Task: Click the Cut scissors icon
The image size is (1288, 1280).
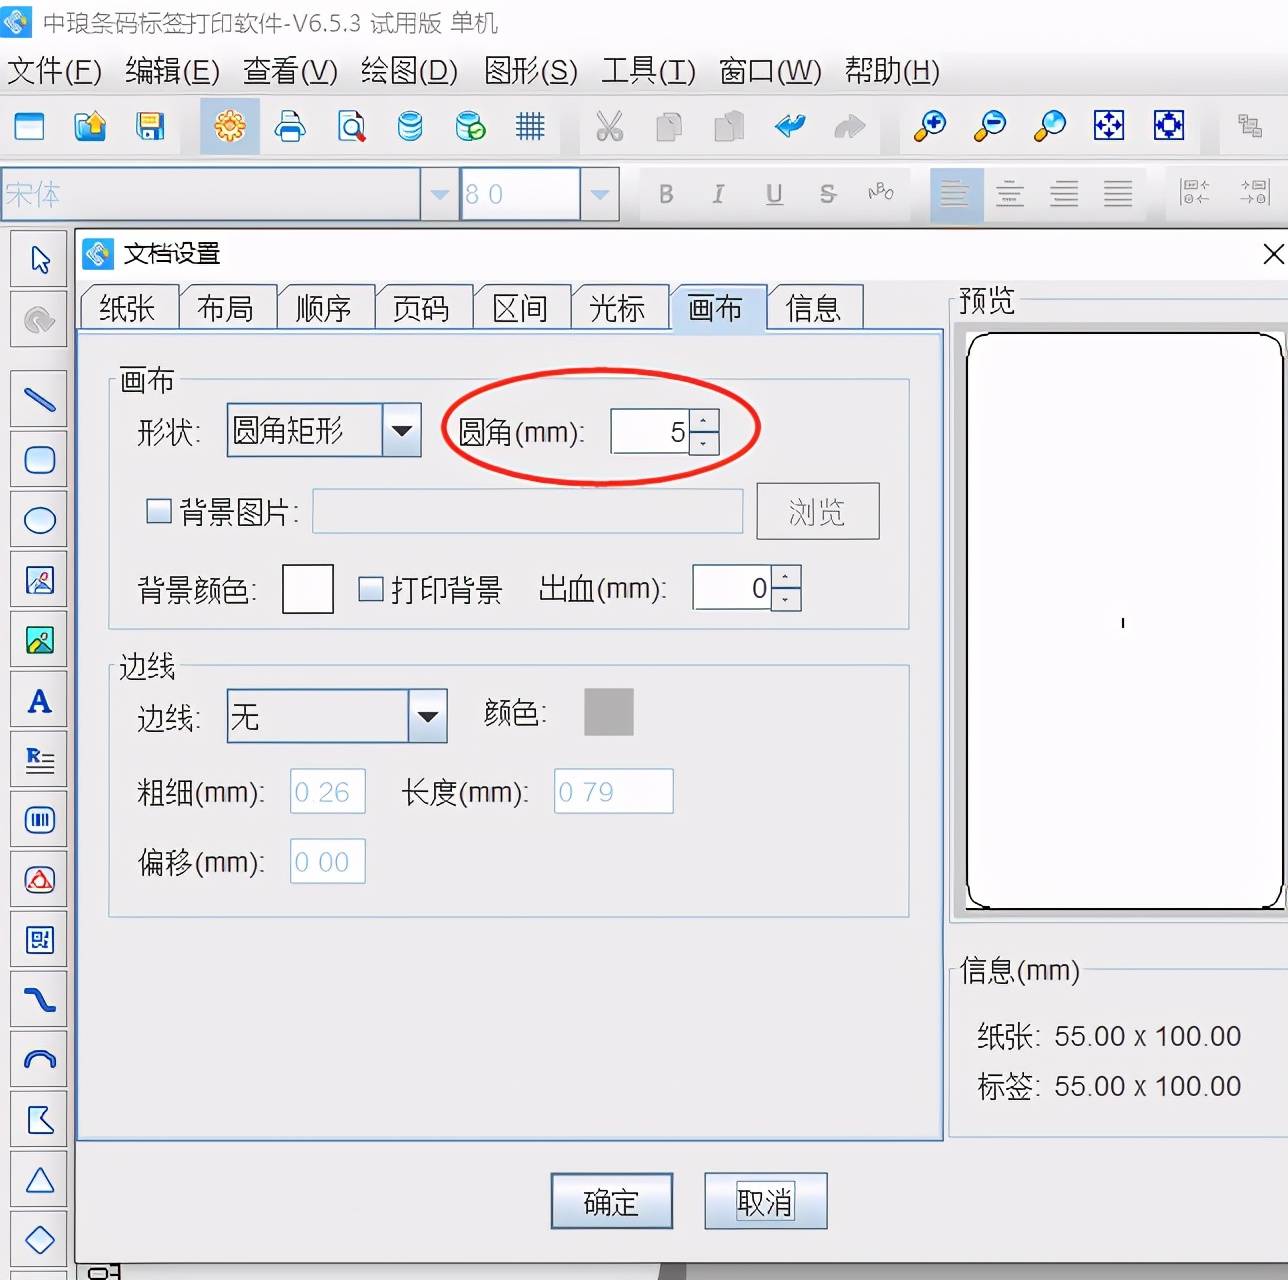Action: tap(609, 126)
